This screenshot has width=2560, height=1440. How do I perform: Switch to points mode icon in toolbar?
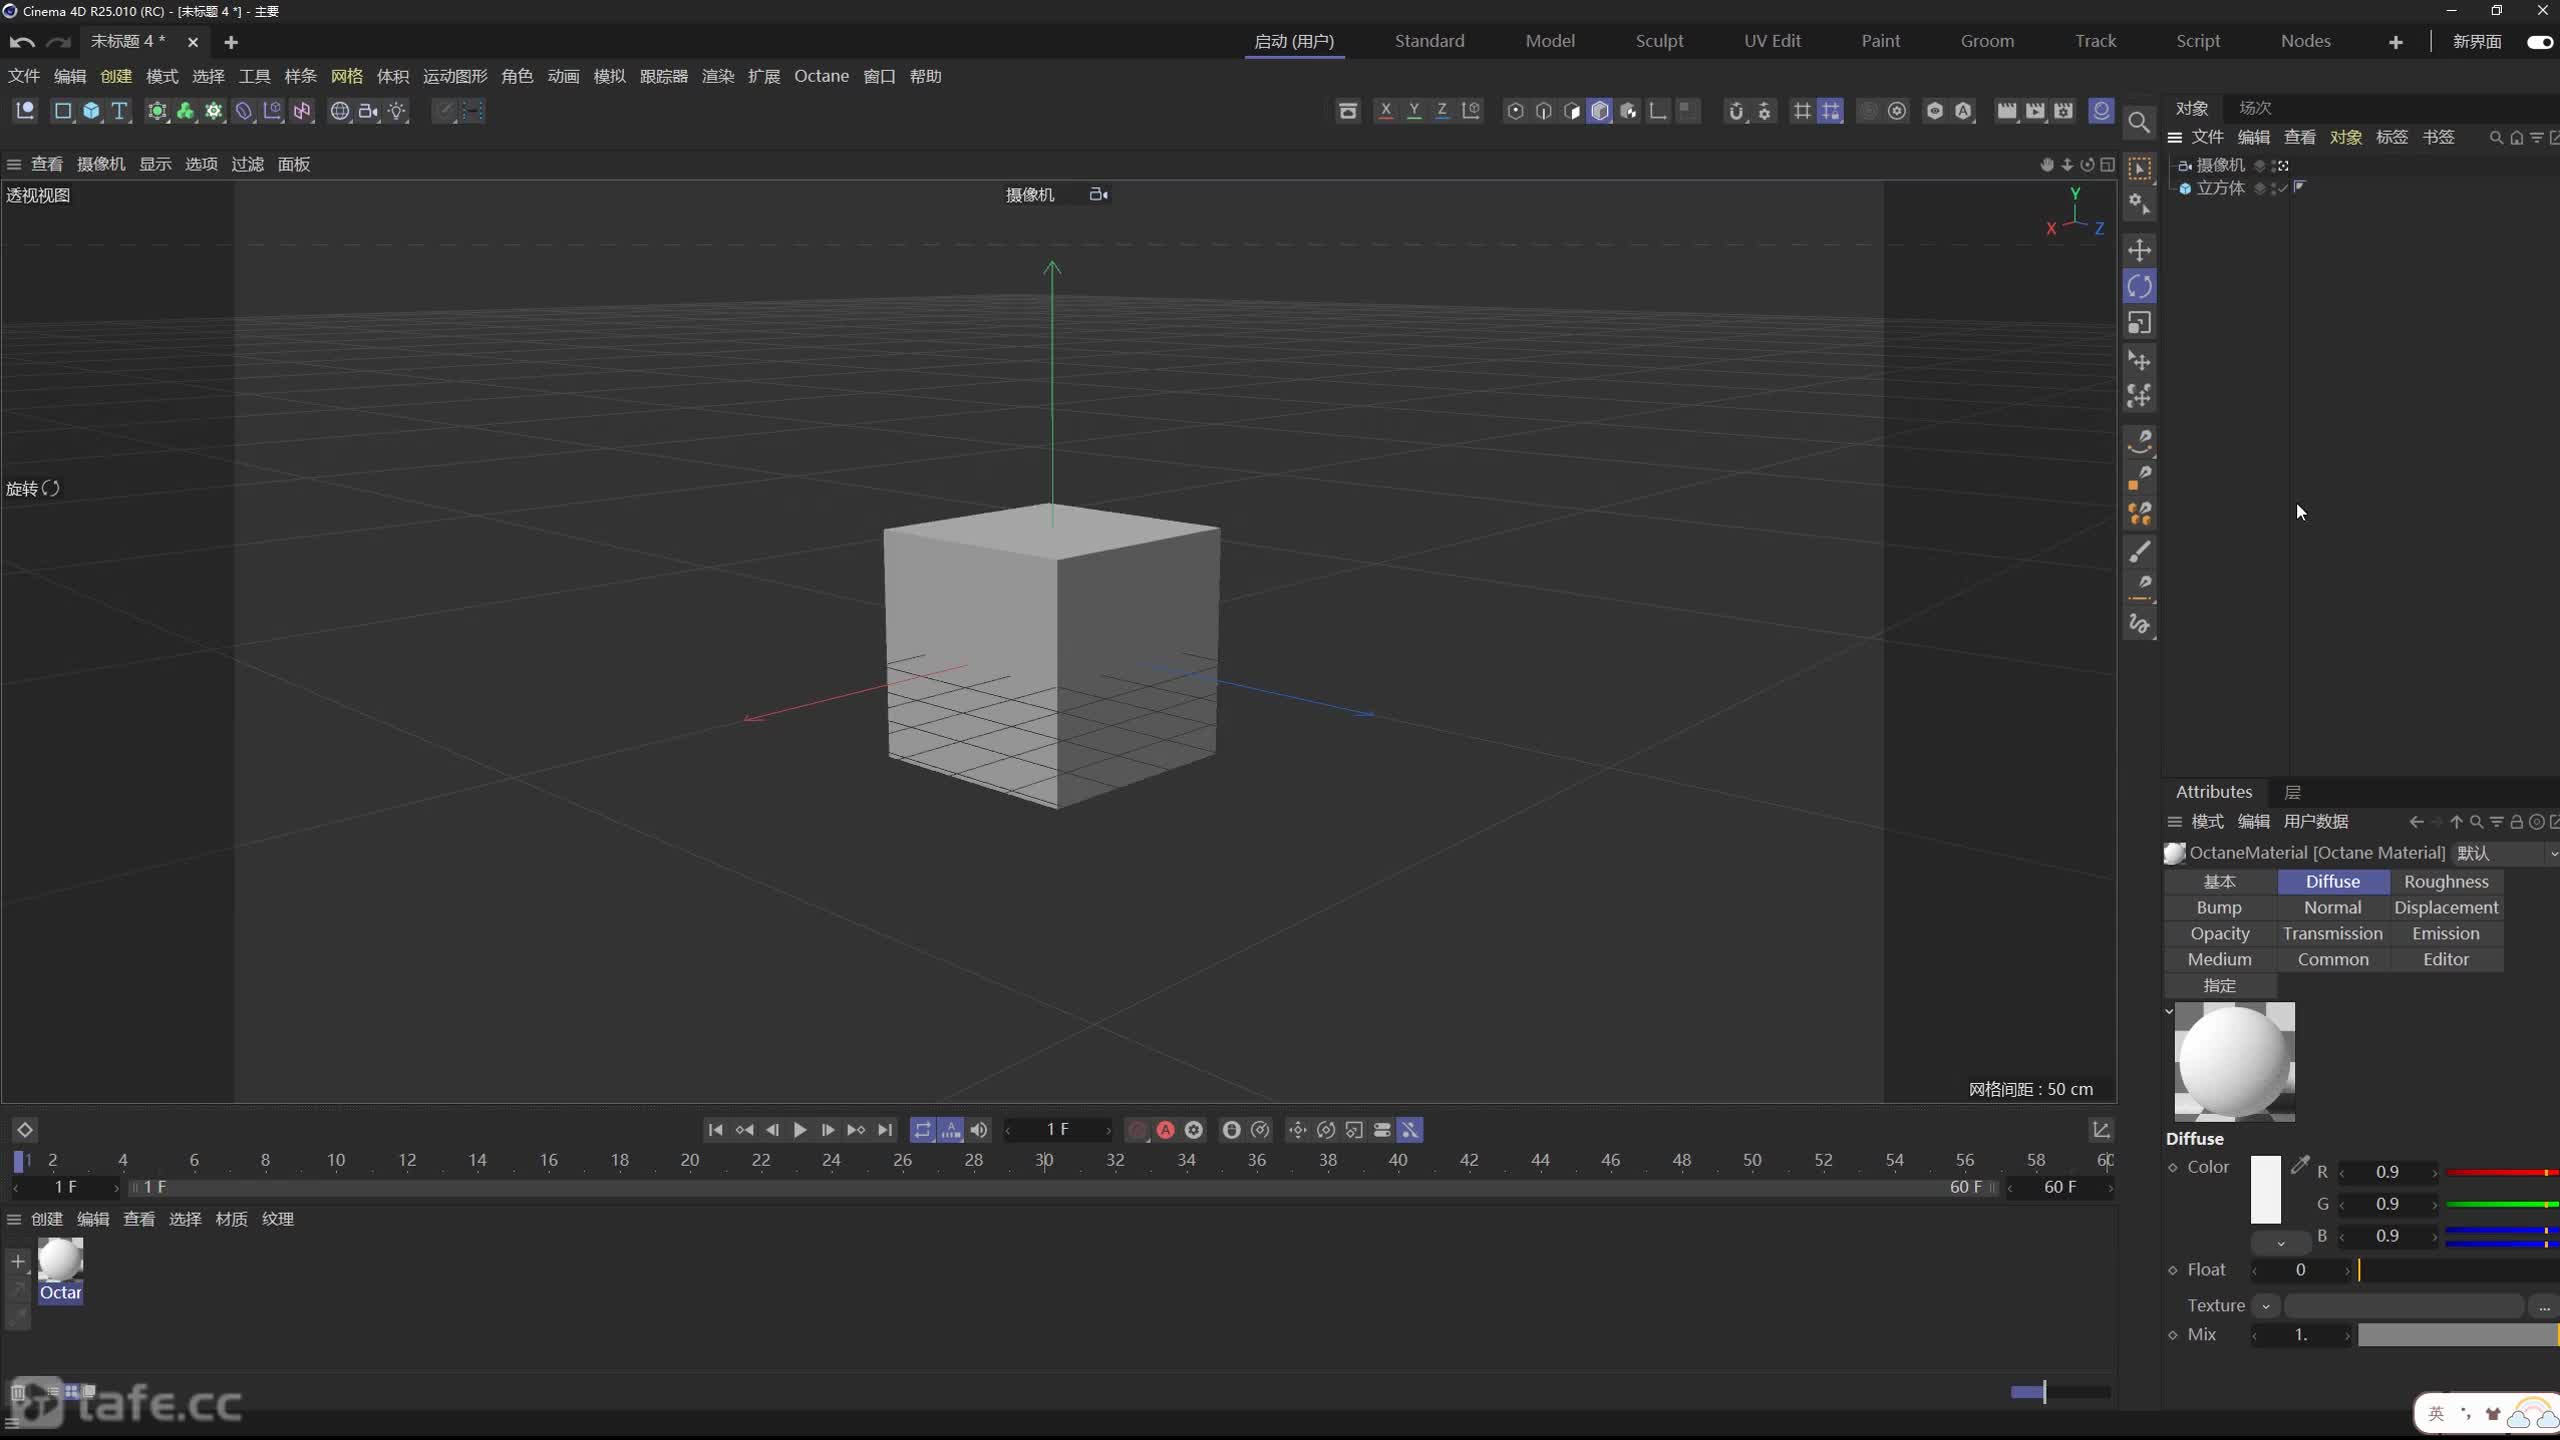pos(1515,111)
